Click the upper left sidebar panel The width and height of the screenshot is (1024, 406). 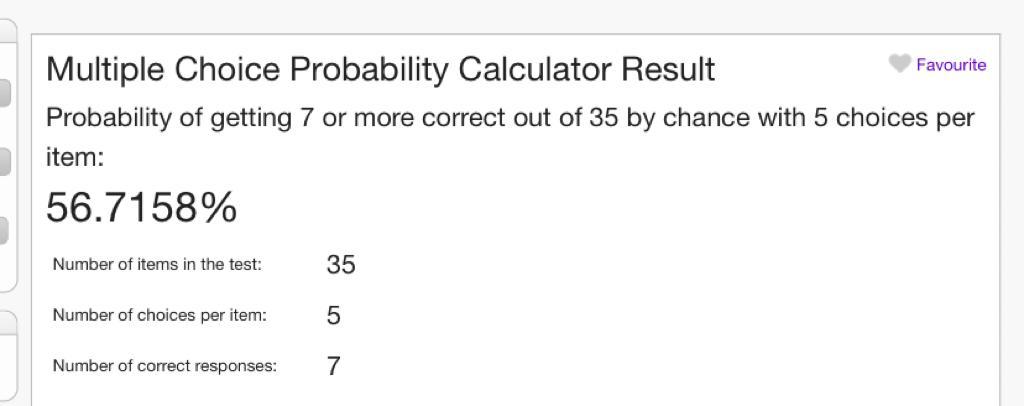click(x=8, y=155)
